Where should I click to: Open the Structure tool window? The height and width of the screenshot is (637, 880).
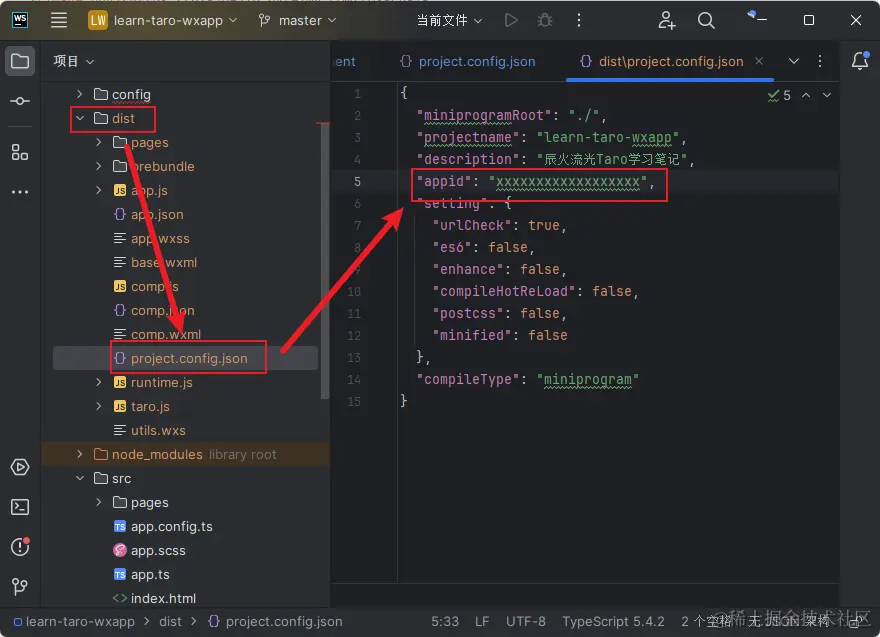(x=20, y=152)
